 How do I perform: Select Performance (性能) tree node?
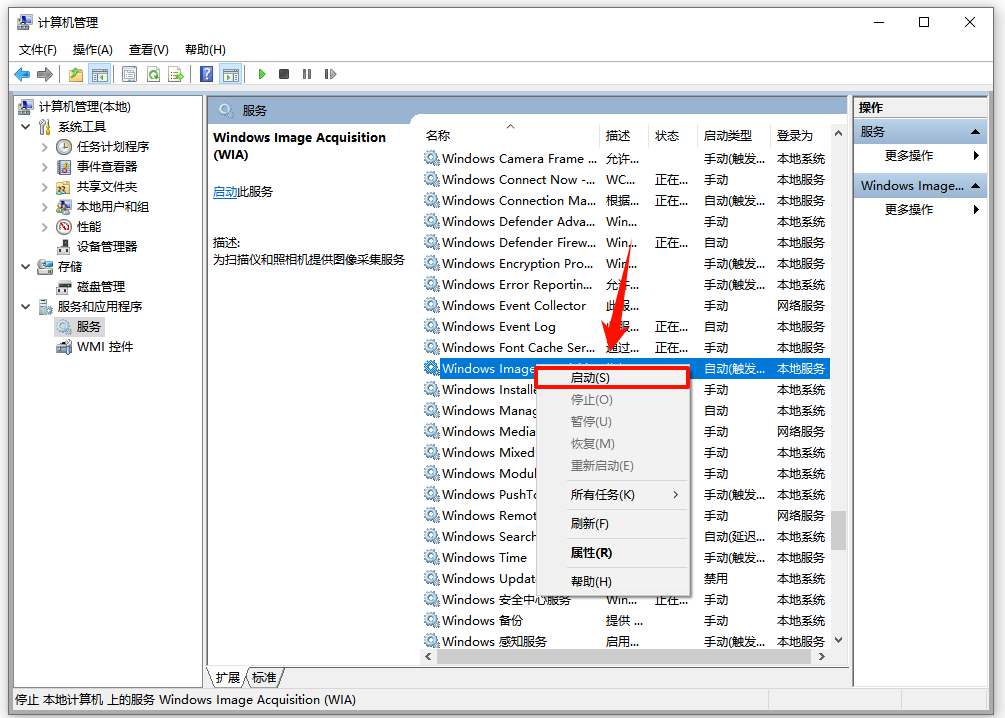(x=88, y=226)
